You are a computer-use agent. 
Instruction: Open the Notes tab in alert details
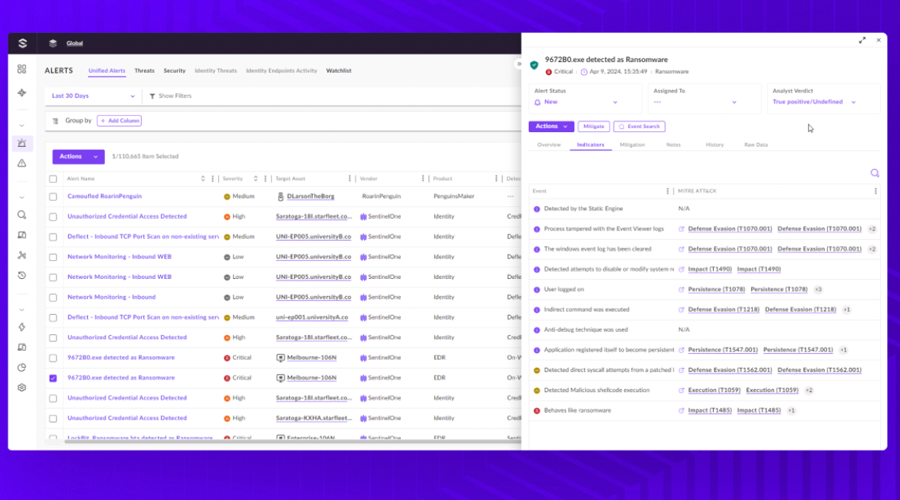[x=673, y=145]
